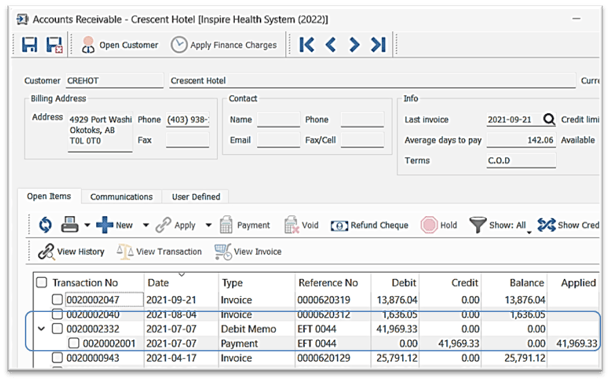610x381 pixels.
Task: Click the View Transaction scales icon
Action: pos(125,251)
